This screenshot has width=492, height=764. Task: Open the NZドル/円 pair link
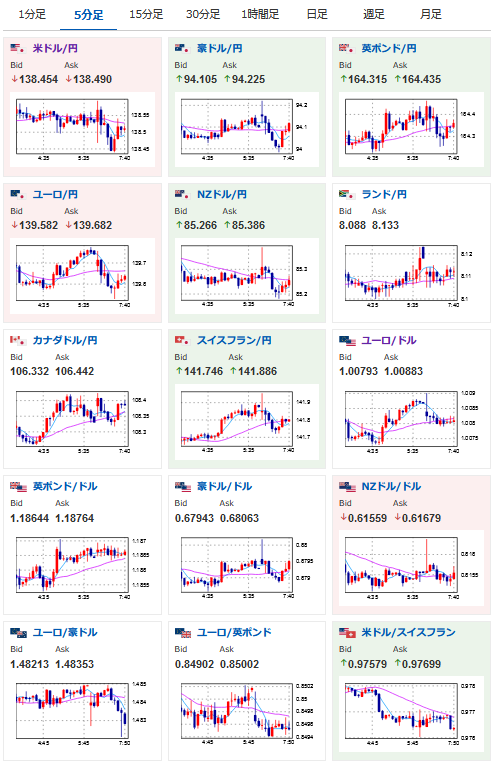(x=221, y=194)
